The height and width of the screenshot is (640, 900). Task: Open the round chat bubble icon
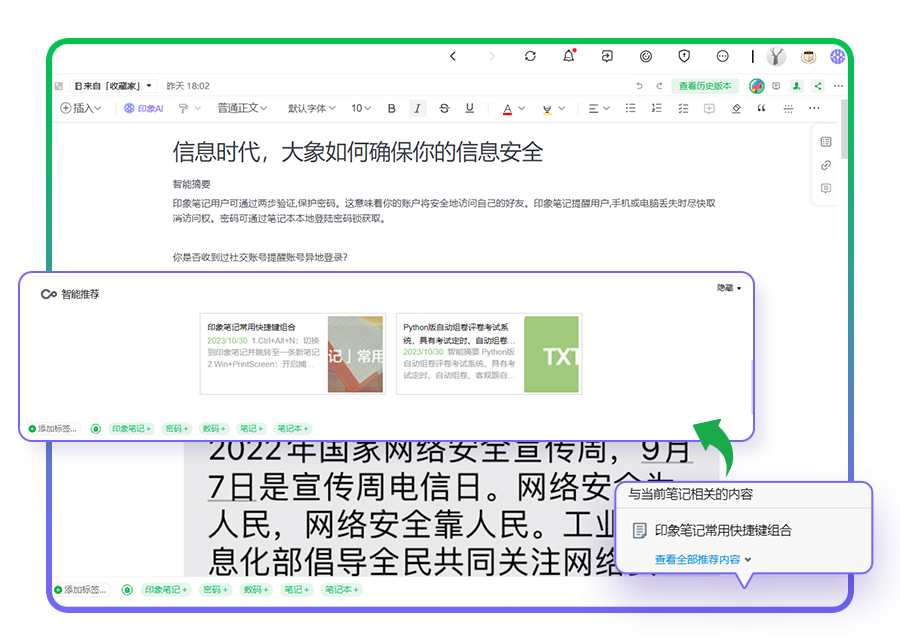pyautogui.click(x=723, y=56)
